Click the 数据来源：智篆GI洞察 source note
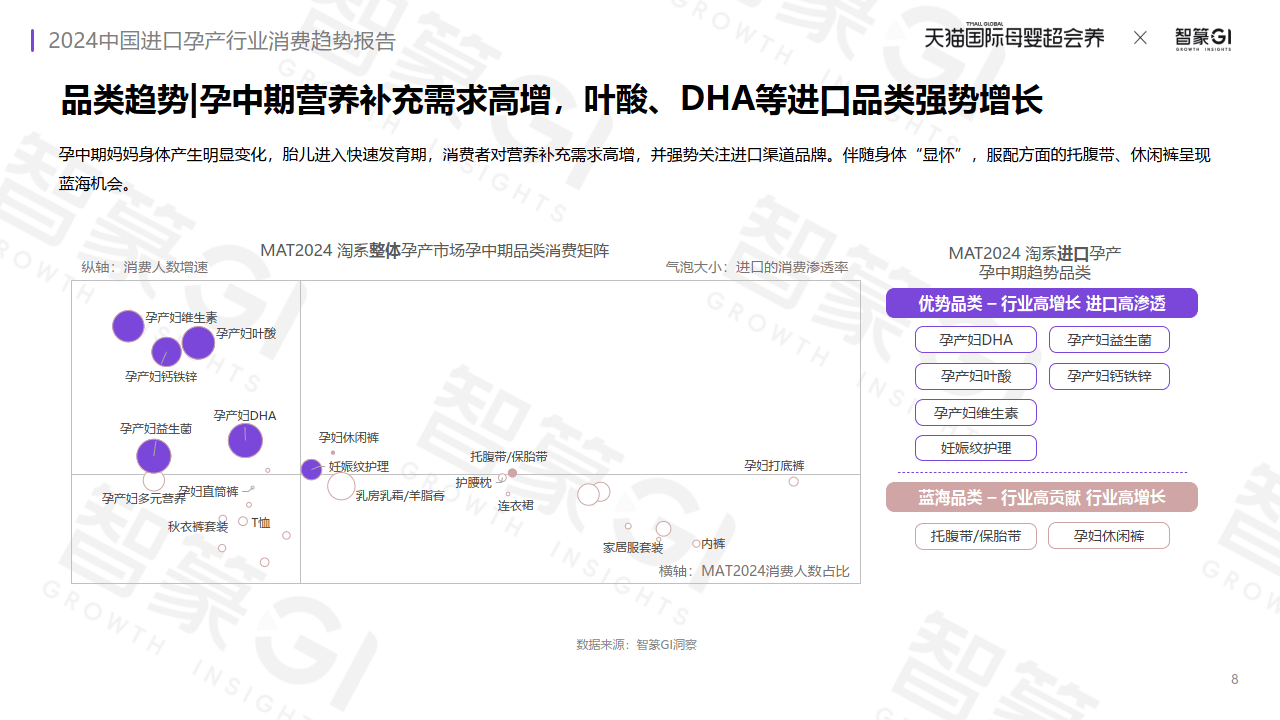 point(637,645)
